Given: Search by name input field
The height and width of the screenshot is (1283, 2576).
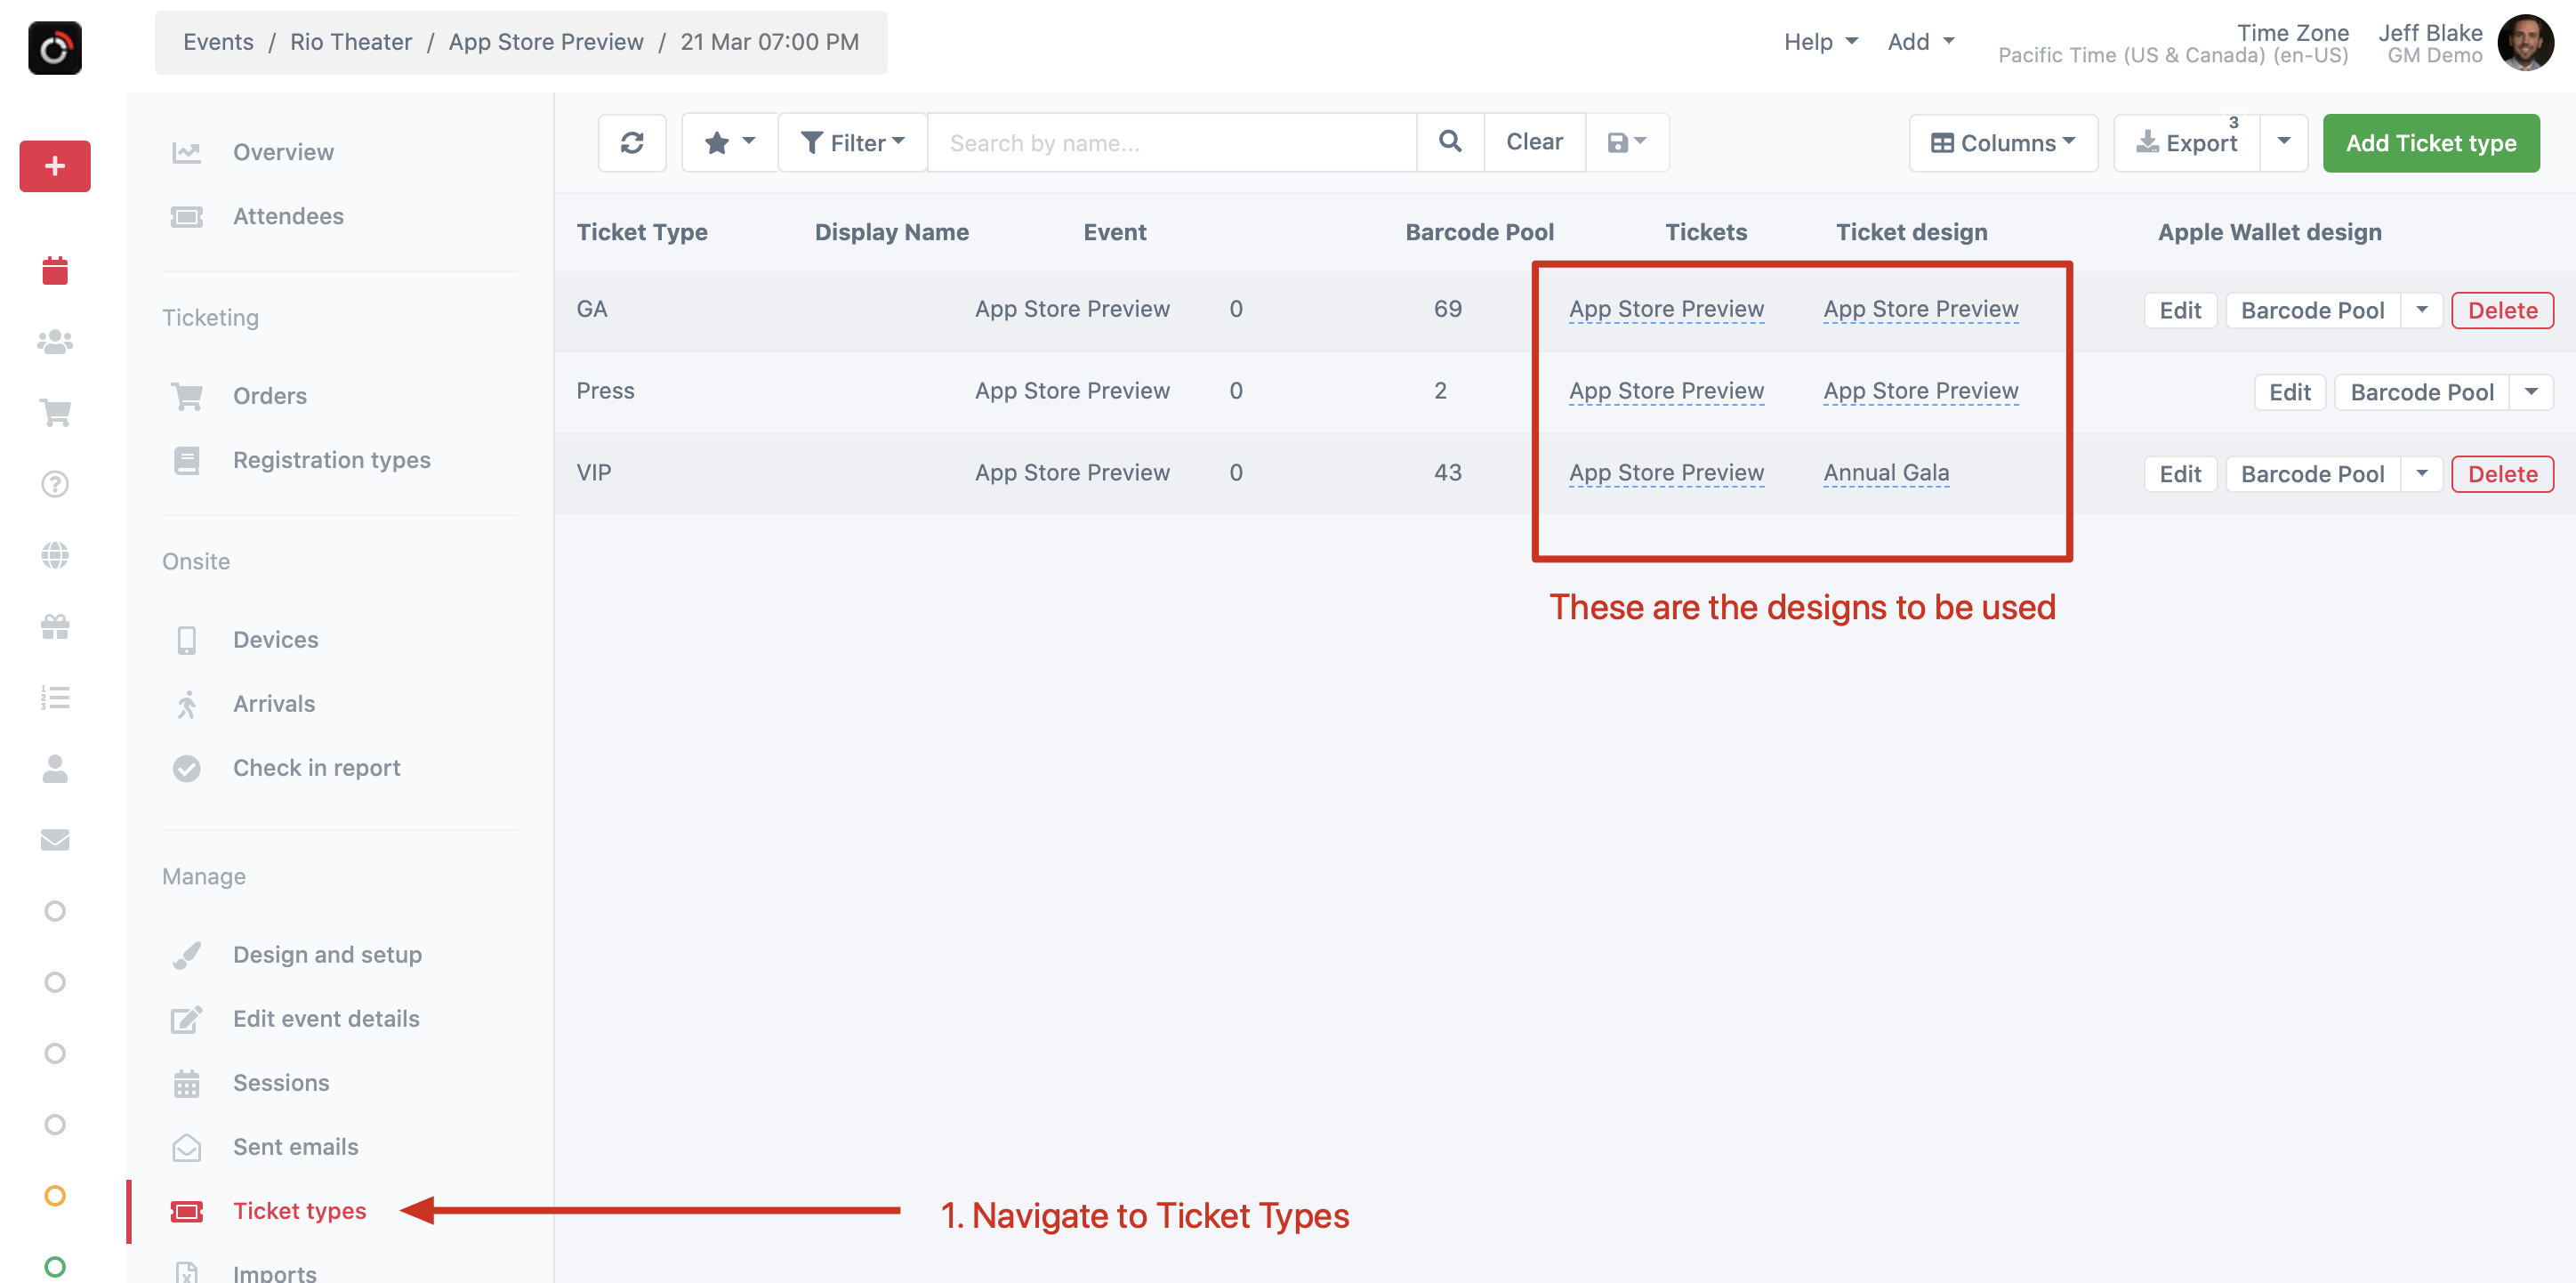Looking at the screenshot, I should coord(1171,141).
